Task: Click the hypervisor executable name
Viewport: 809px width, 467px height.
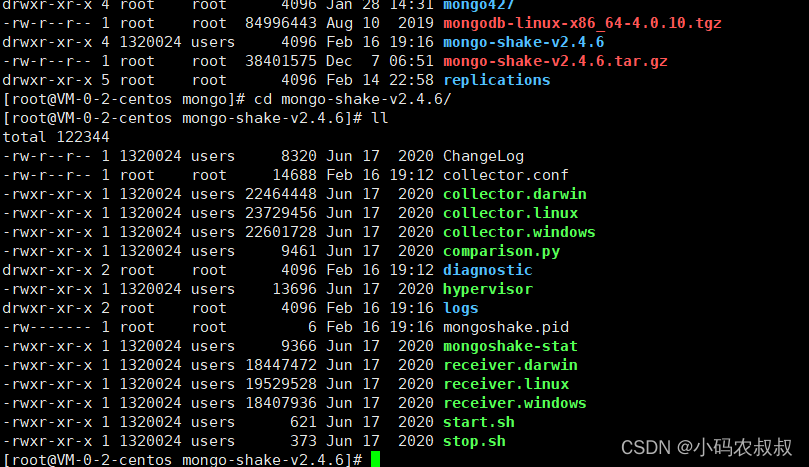Action: pyautogui.click(x=487, y=289)
